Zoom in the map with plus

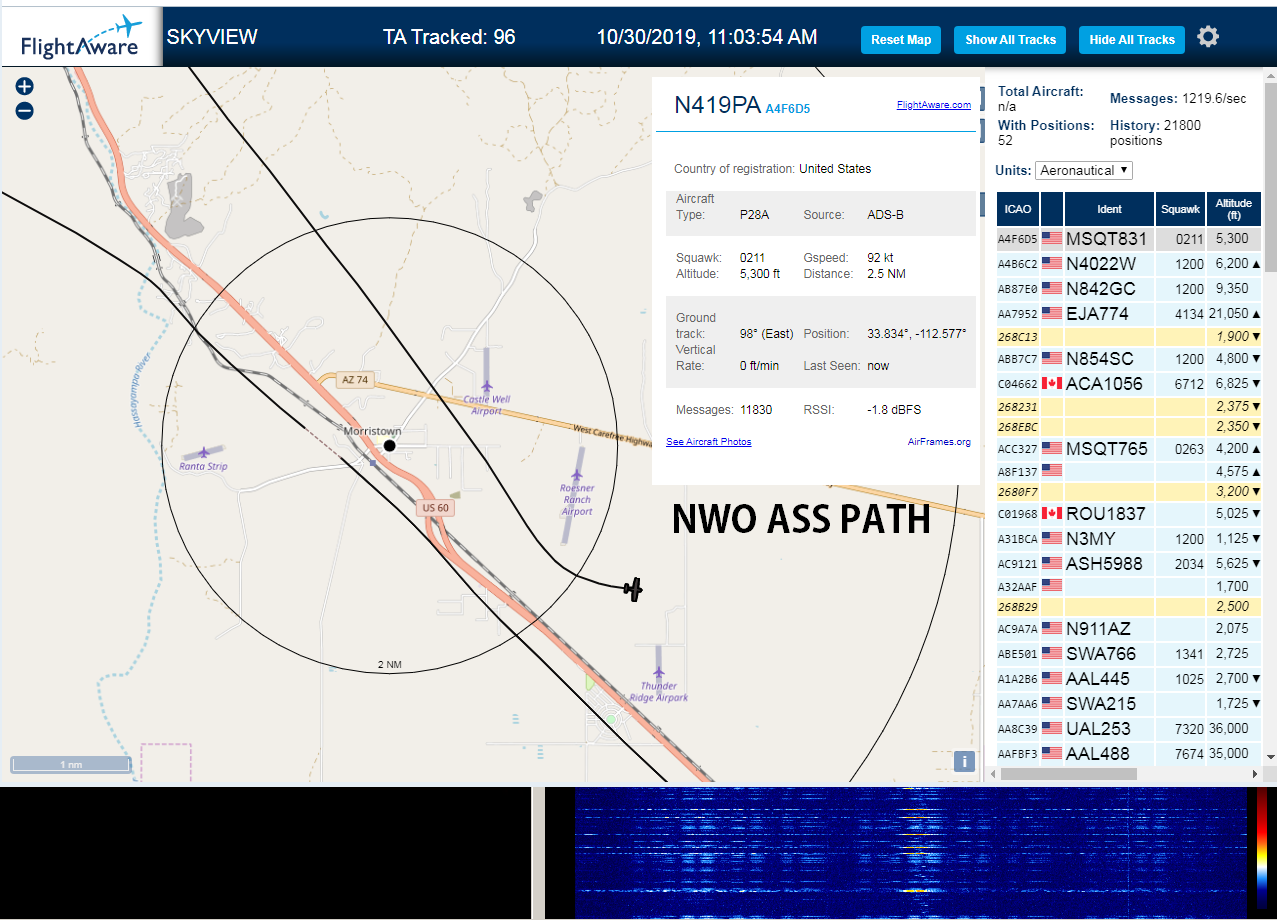(25, 87)
